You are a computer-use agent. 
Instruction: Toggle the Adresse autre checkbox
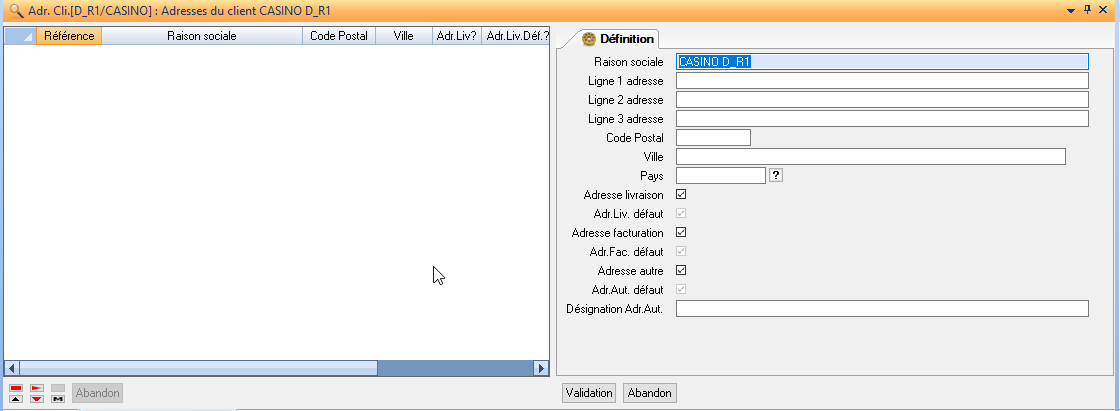pyautogui.click(x=681, y=270)
